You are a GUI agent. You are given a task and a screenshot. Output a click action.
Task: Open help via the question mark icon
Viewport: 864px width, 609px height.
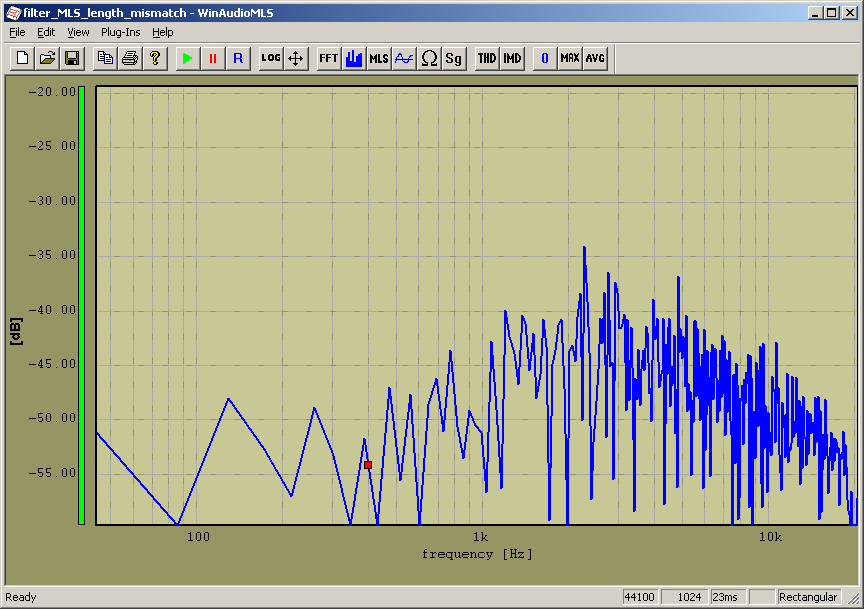coord(155,58)
